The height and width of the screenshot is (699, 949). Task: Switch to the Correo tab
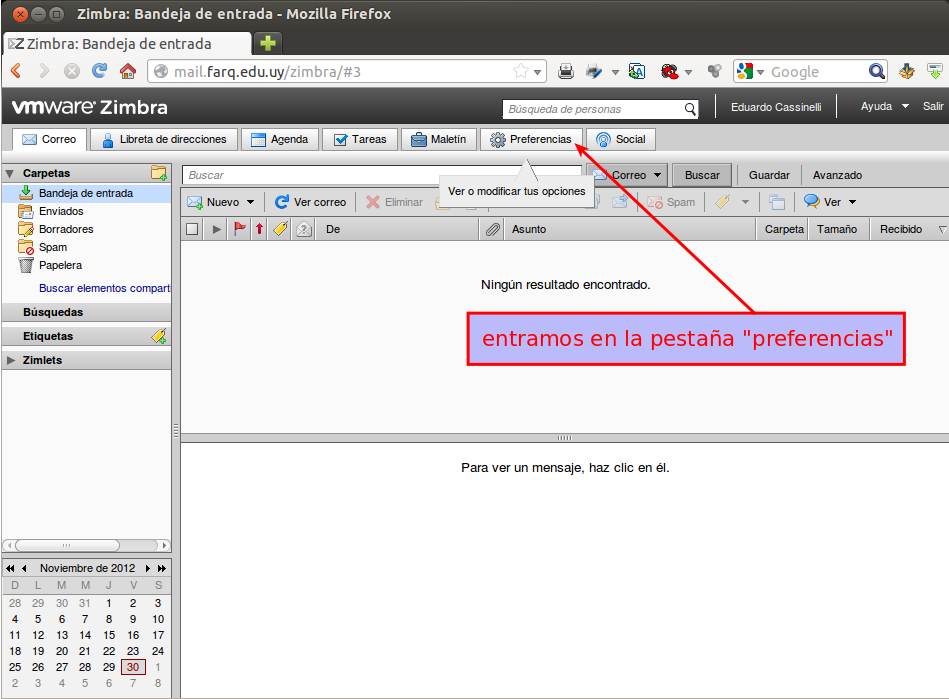pyautogui.click(x=49, y=139)
